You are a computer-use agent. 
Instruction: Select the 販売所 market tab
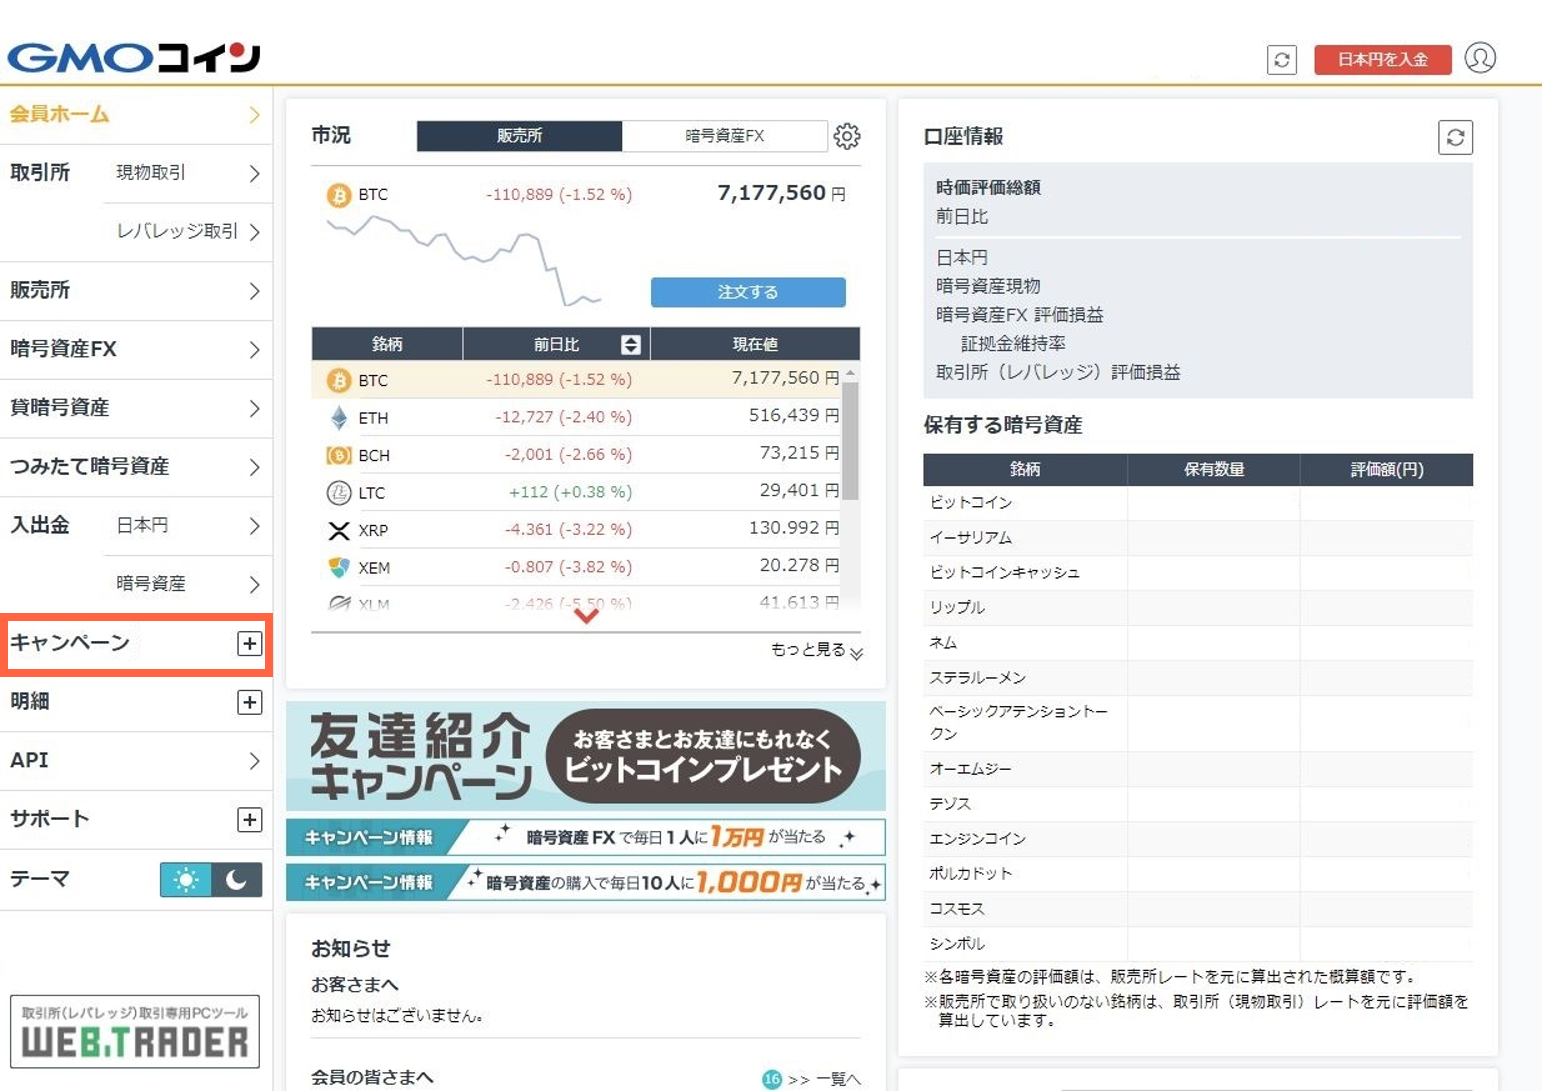click(x=519, y=136)
